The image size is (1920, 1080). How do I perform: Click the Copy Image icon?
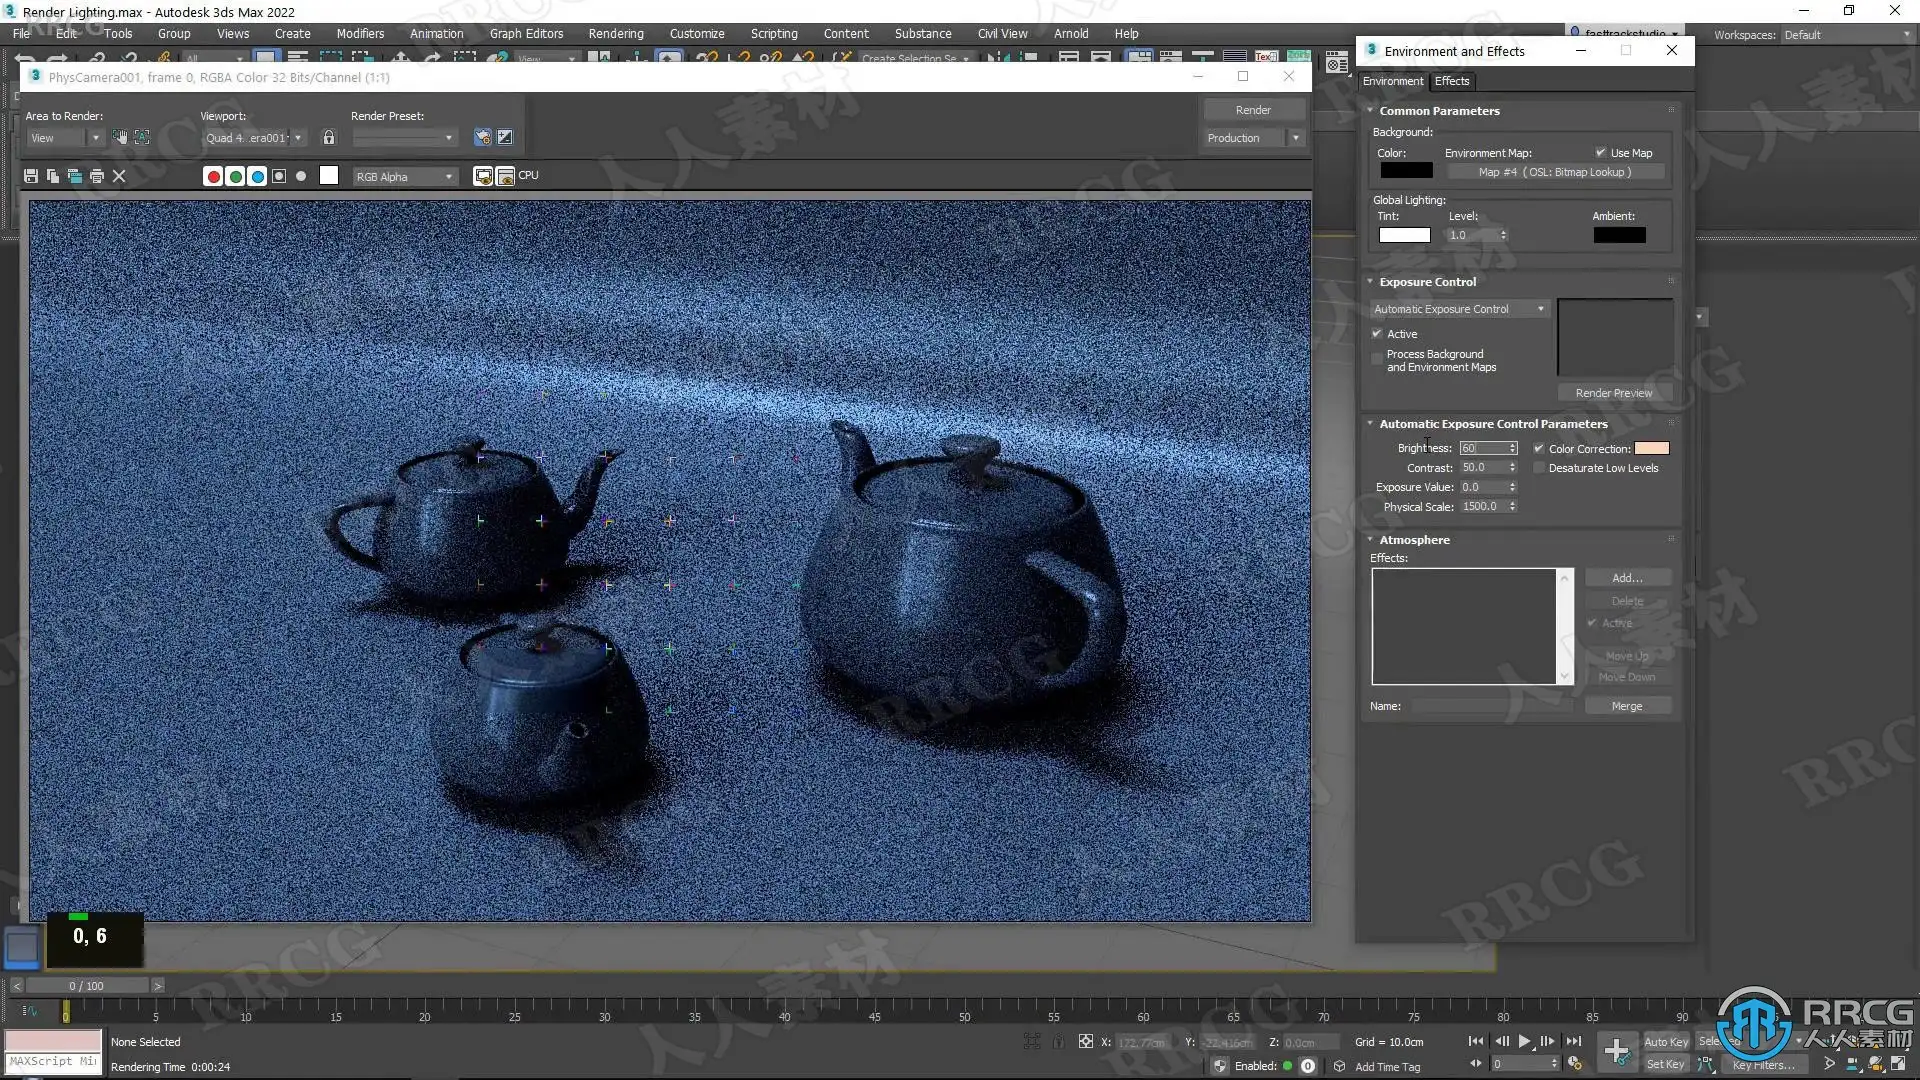53,176
